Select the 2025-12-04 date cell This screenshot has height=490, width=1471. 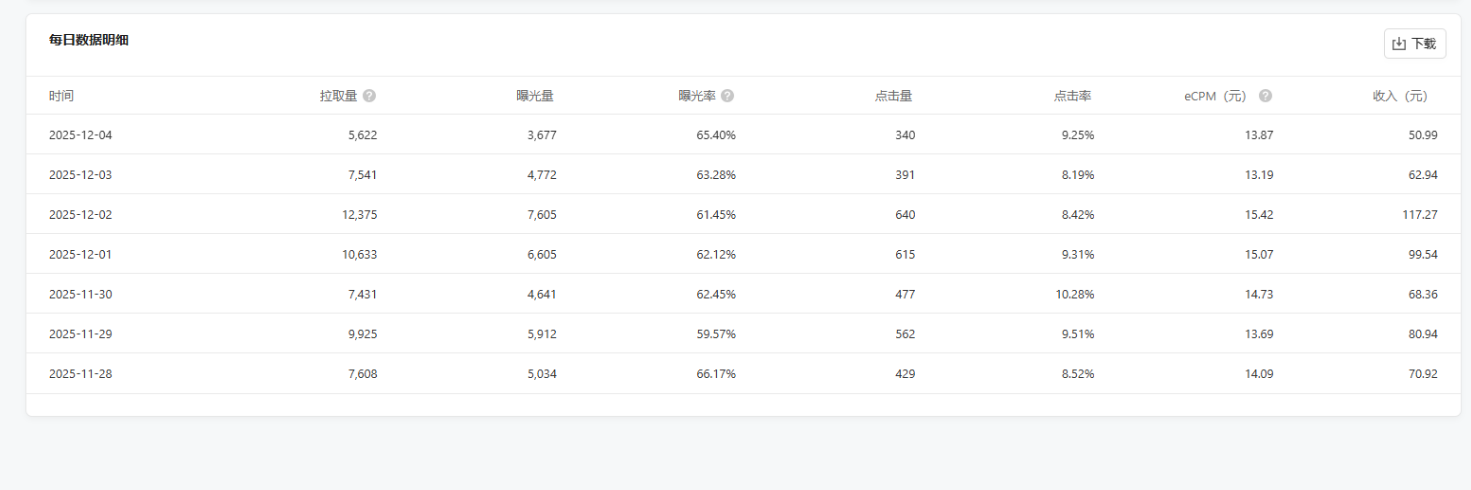(x=81, y=135)
